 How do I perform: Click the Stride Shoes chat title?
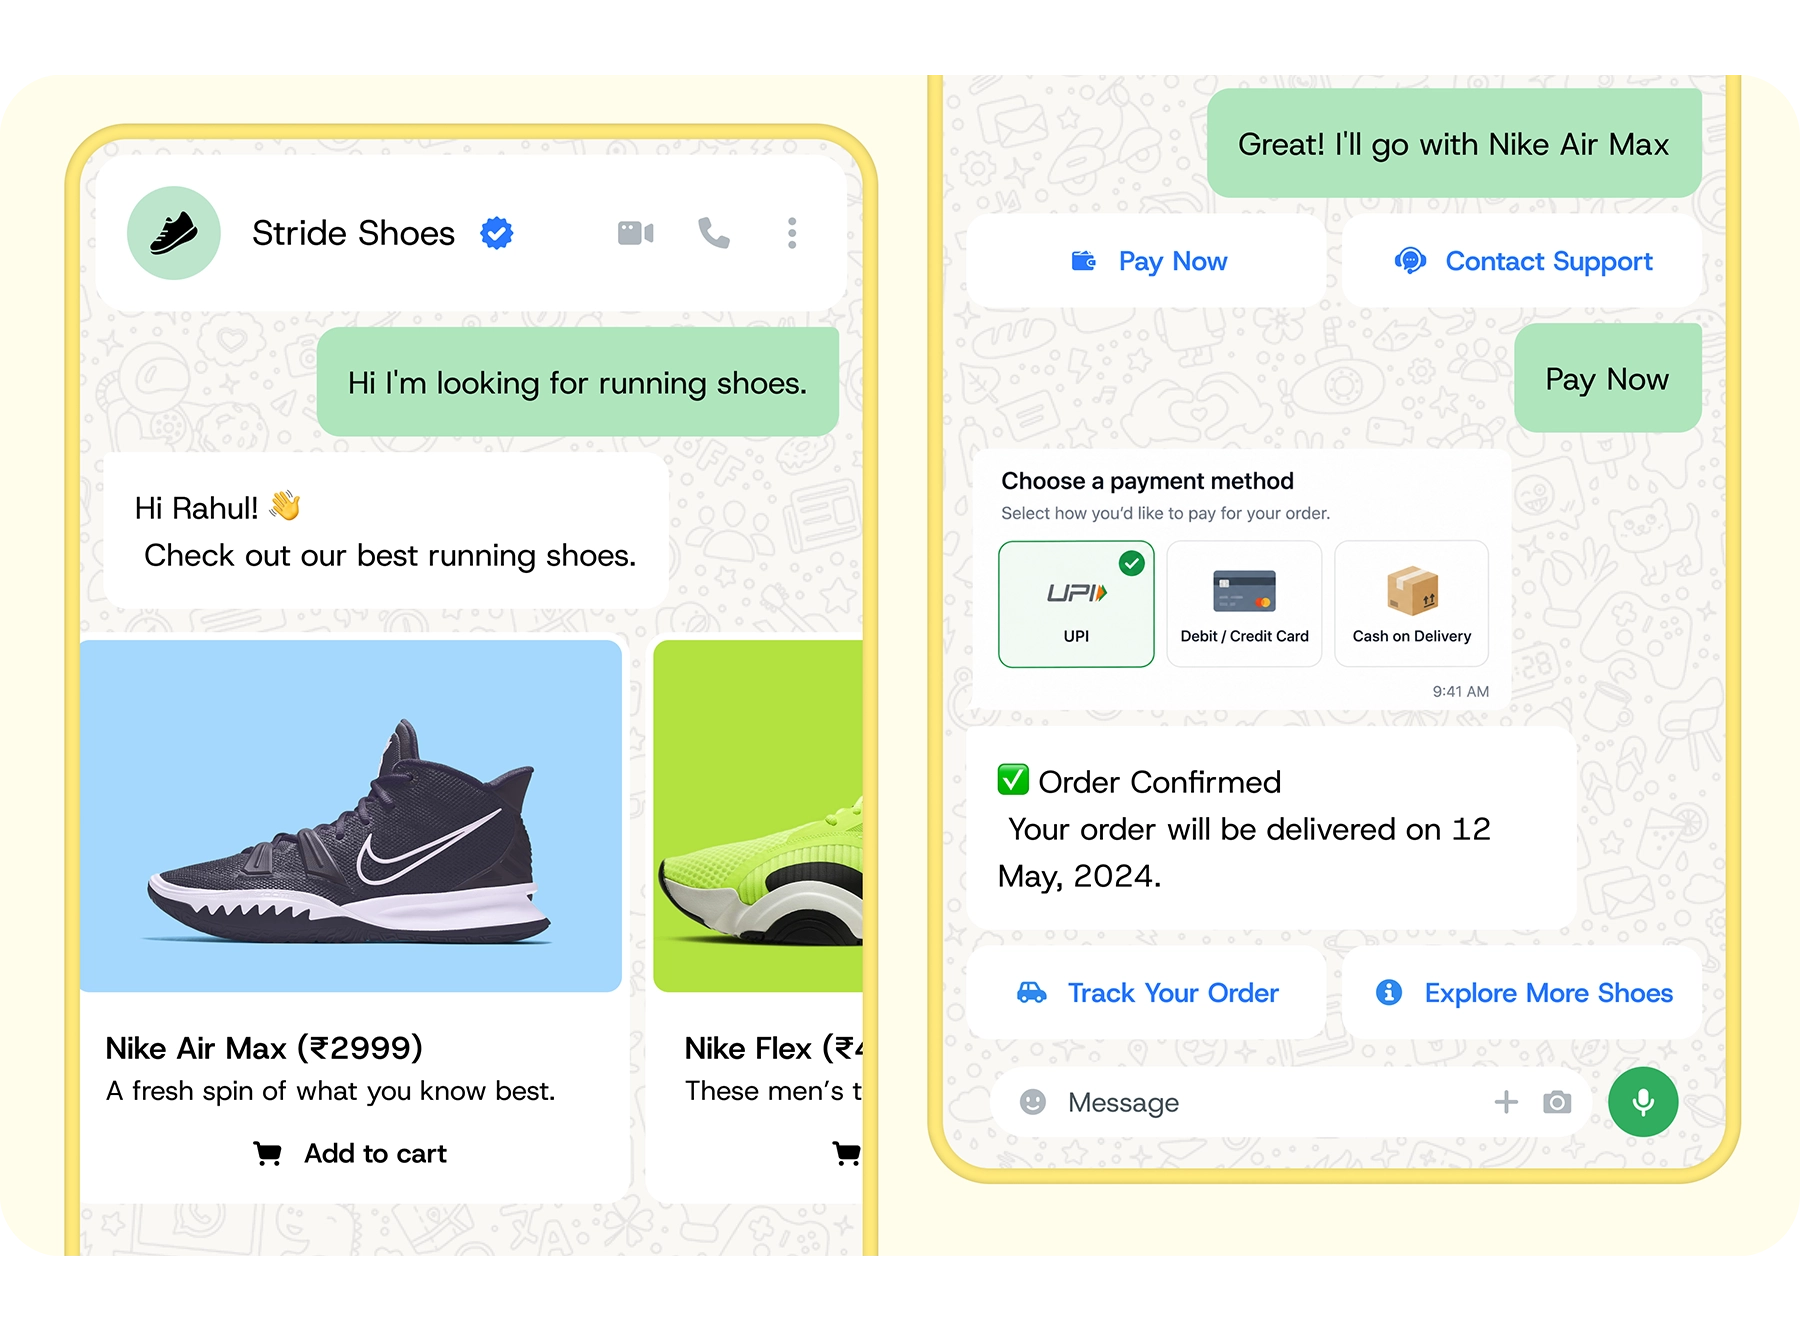[353, 233]
